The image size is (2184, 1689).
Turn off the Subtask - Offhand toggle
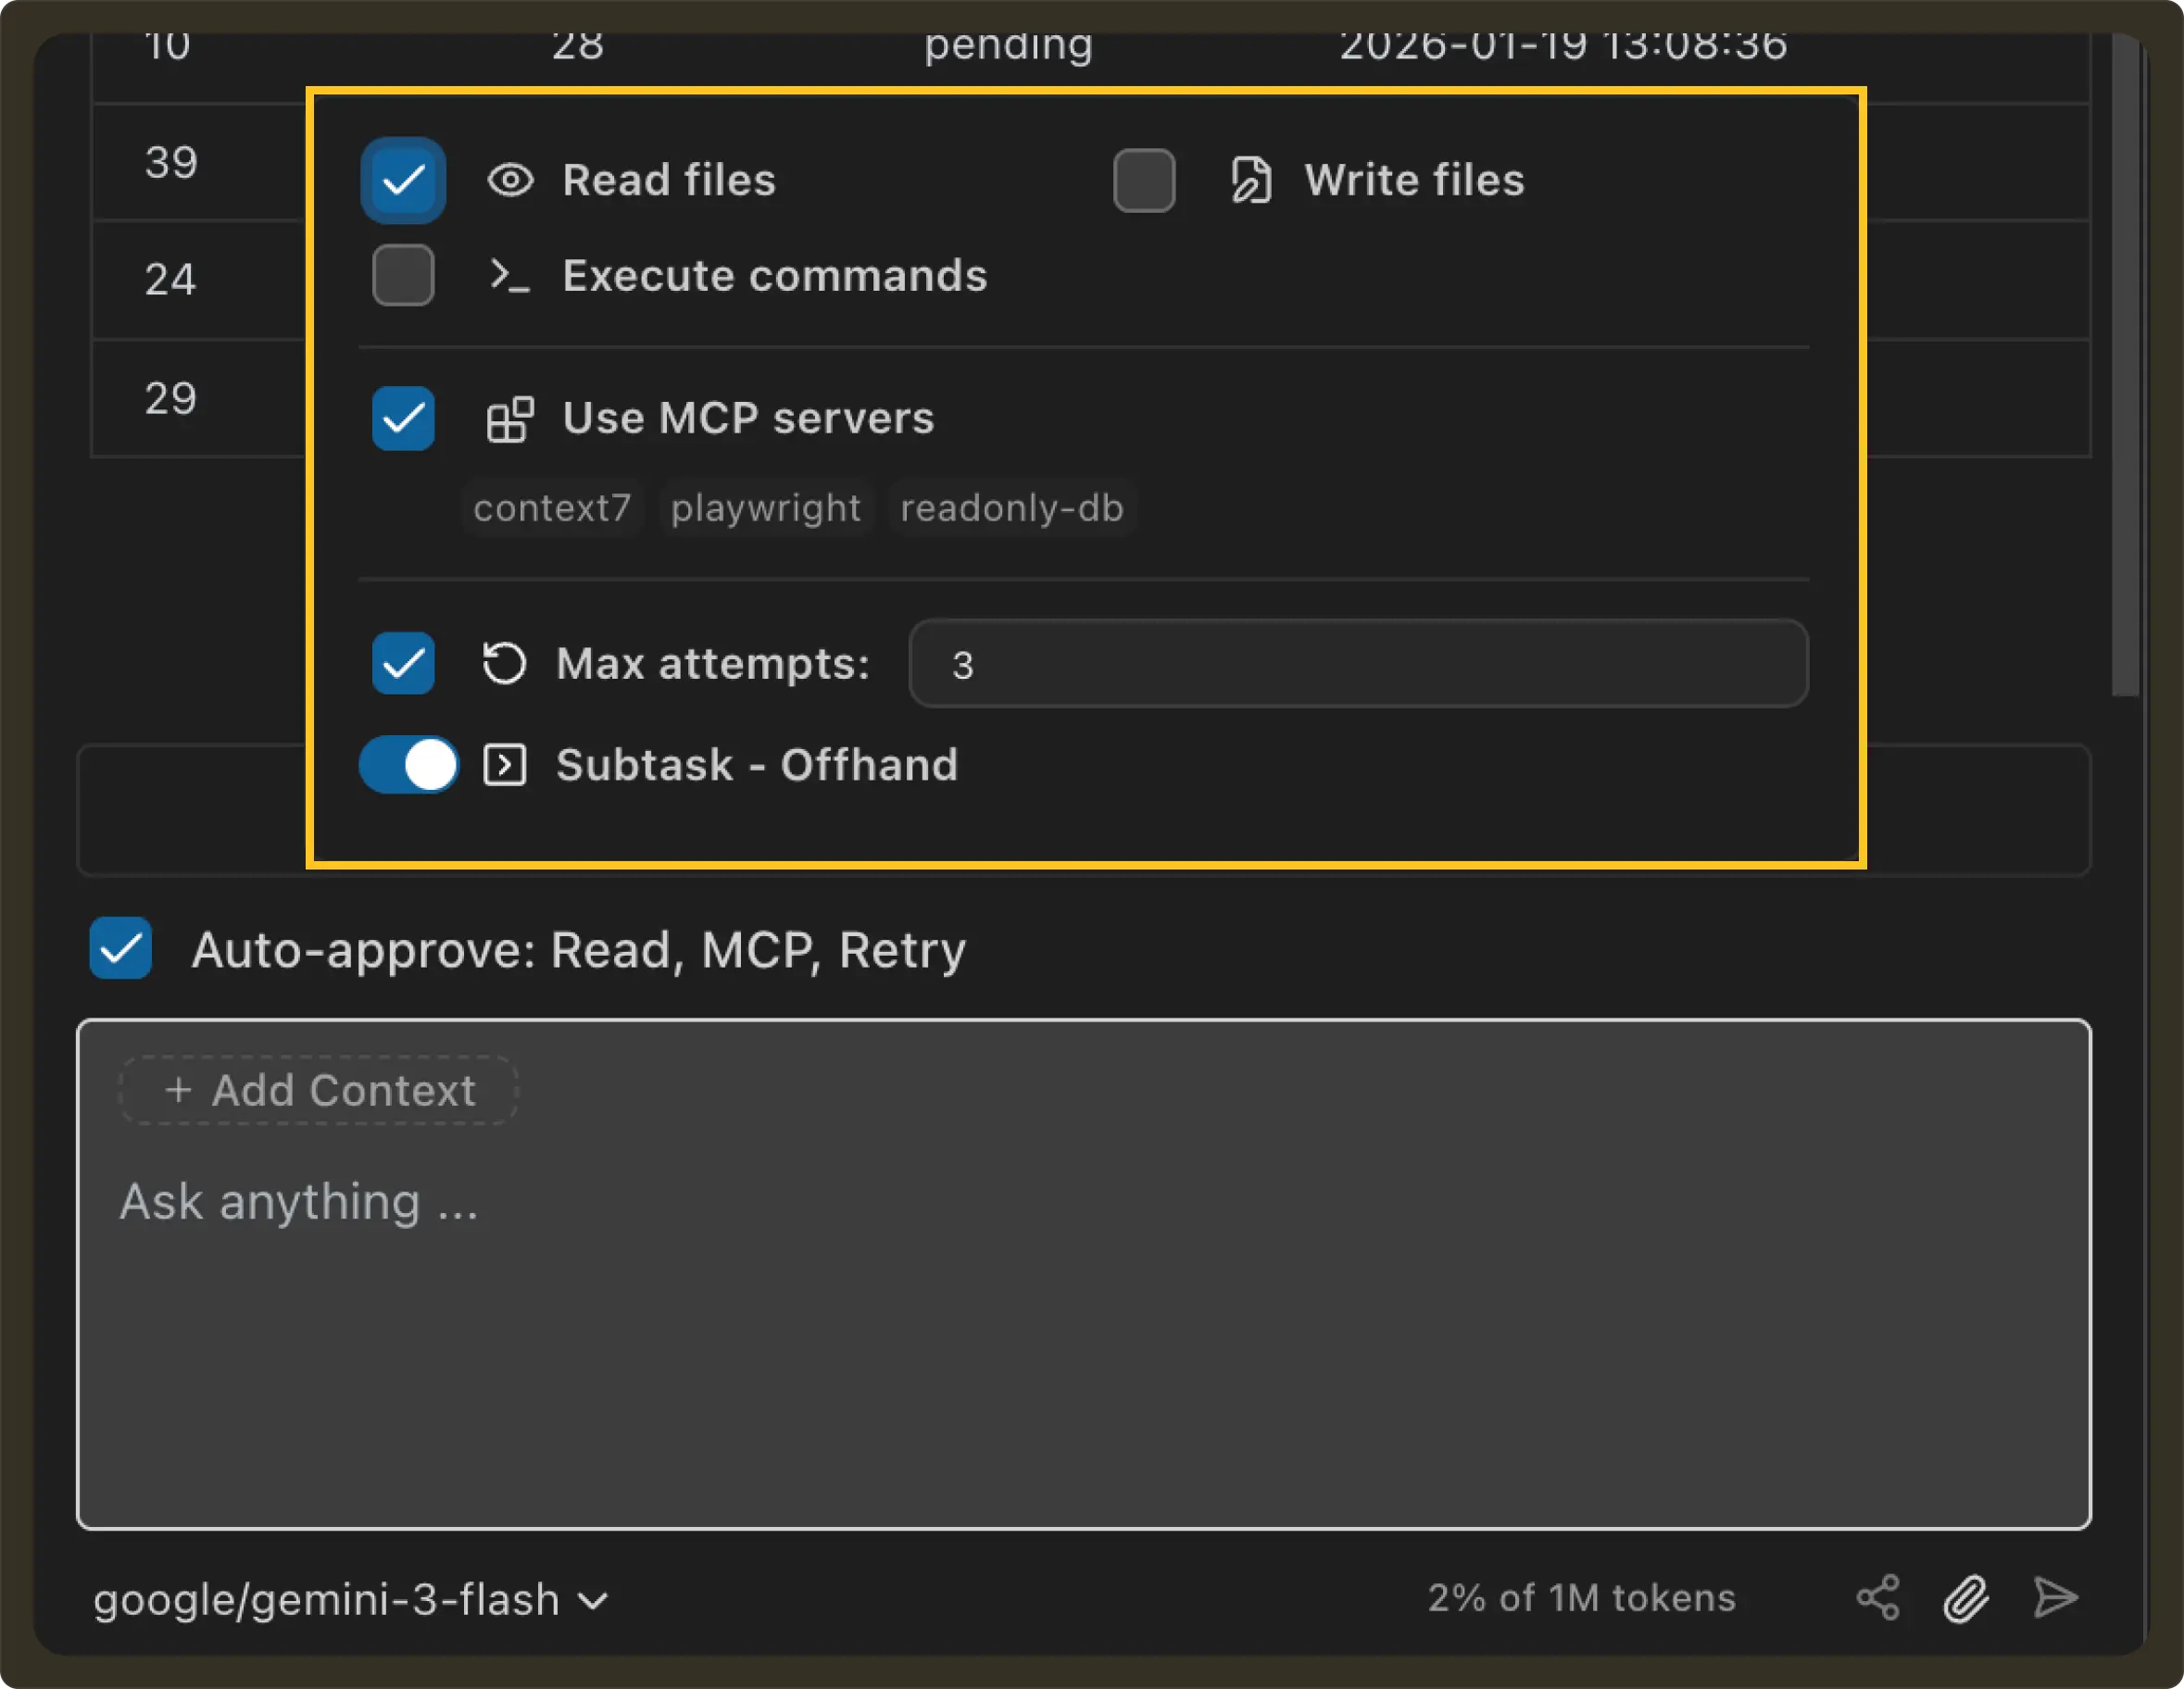coord(409,765)
